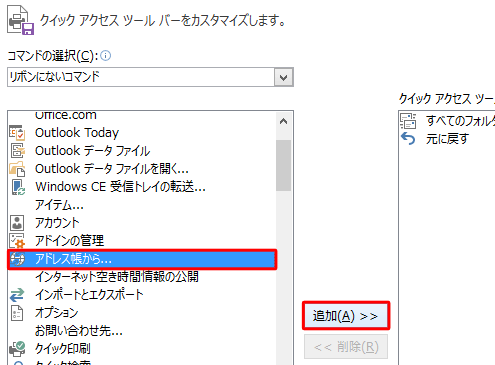Viewport: 495px width, 365px height.
Task: Click the Windows CE 受信トレイの転送 icon
Action: [x=18, y=187]
